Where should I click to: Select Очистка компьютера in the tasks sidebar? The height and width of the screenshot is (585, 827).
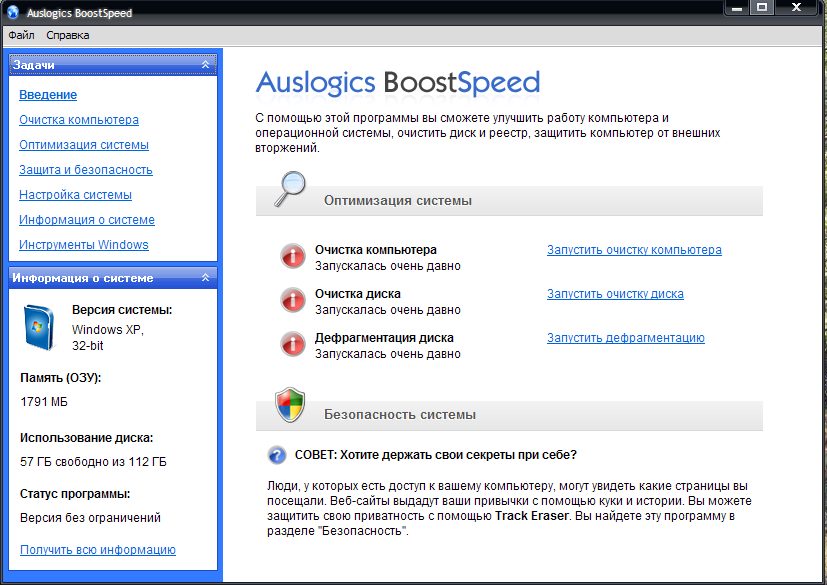click(79, 120)
